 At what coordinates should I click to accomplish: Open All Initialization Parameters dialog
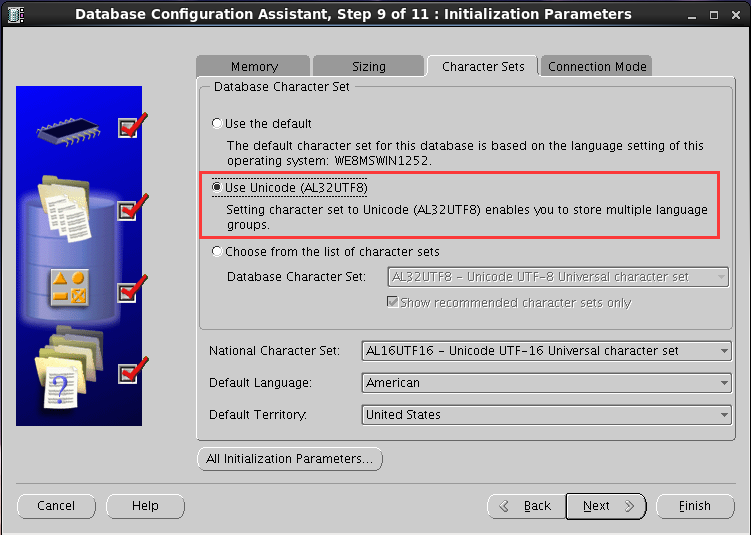tap(290, 459)
